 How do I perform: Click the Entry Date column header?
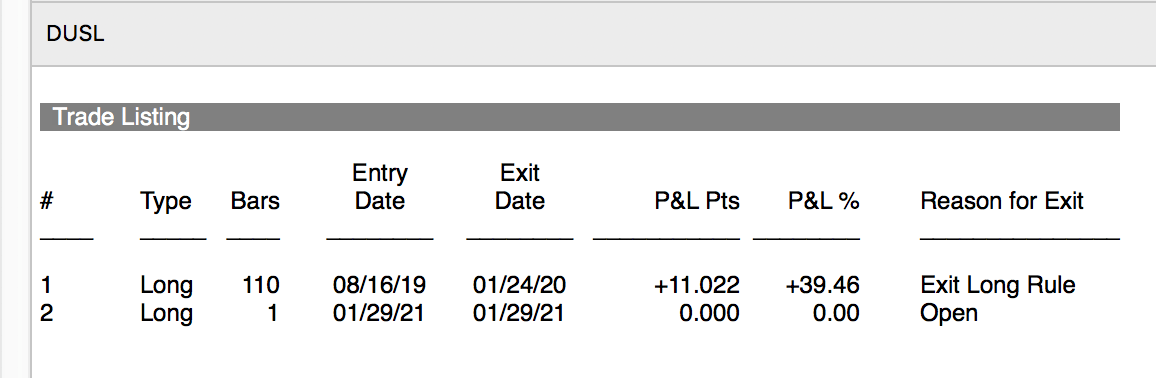(380, 187)
